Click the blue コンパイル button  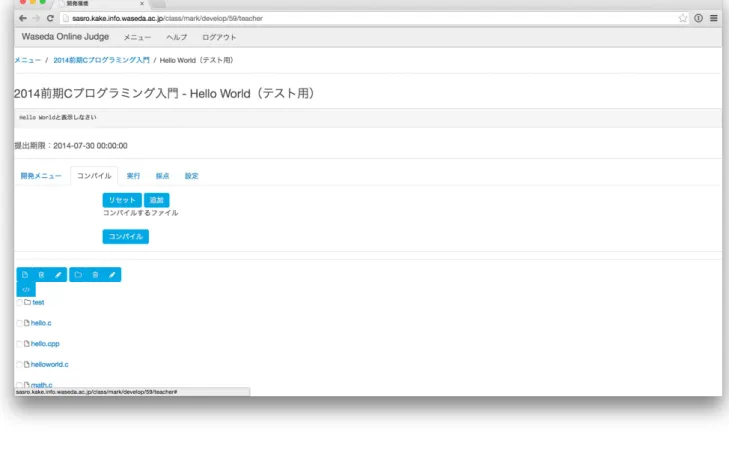click(x=126, y=236)
